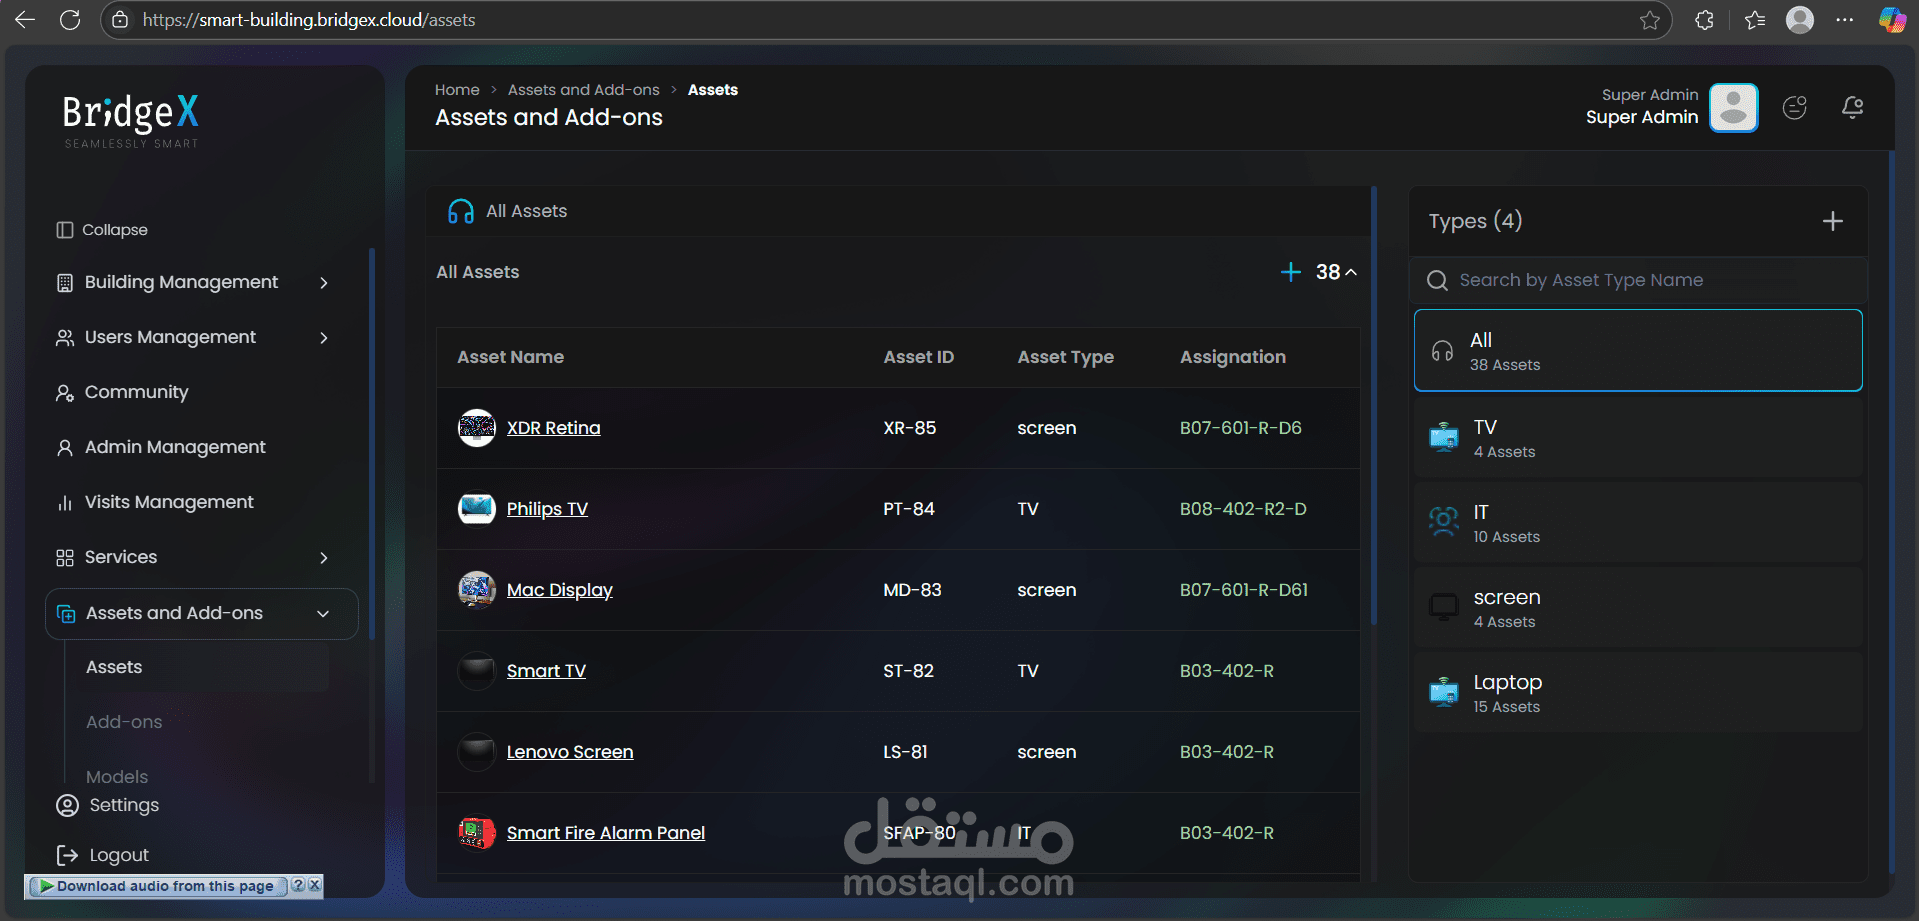Collapse All Assets list caret

(x=1351, y=272)
